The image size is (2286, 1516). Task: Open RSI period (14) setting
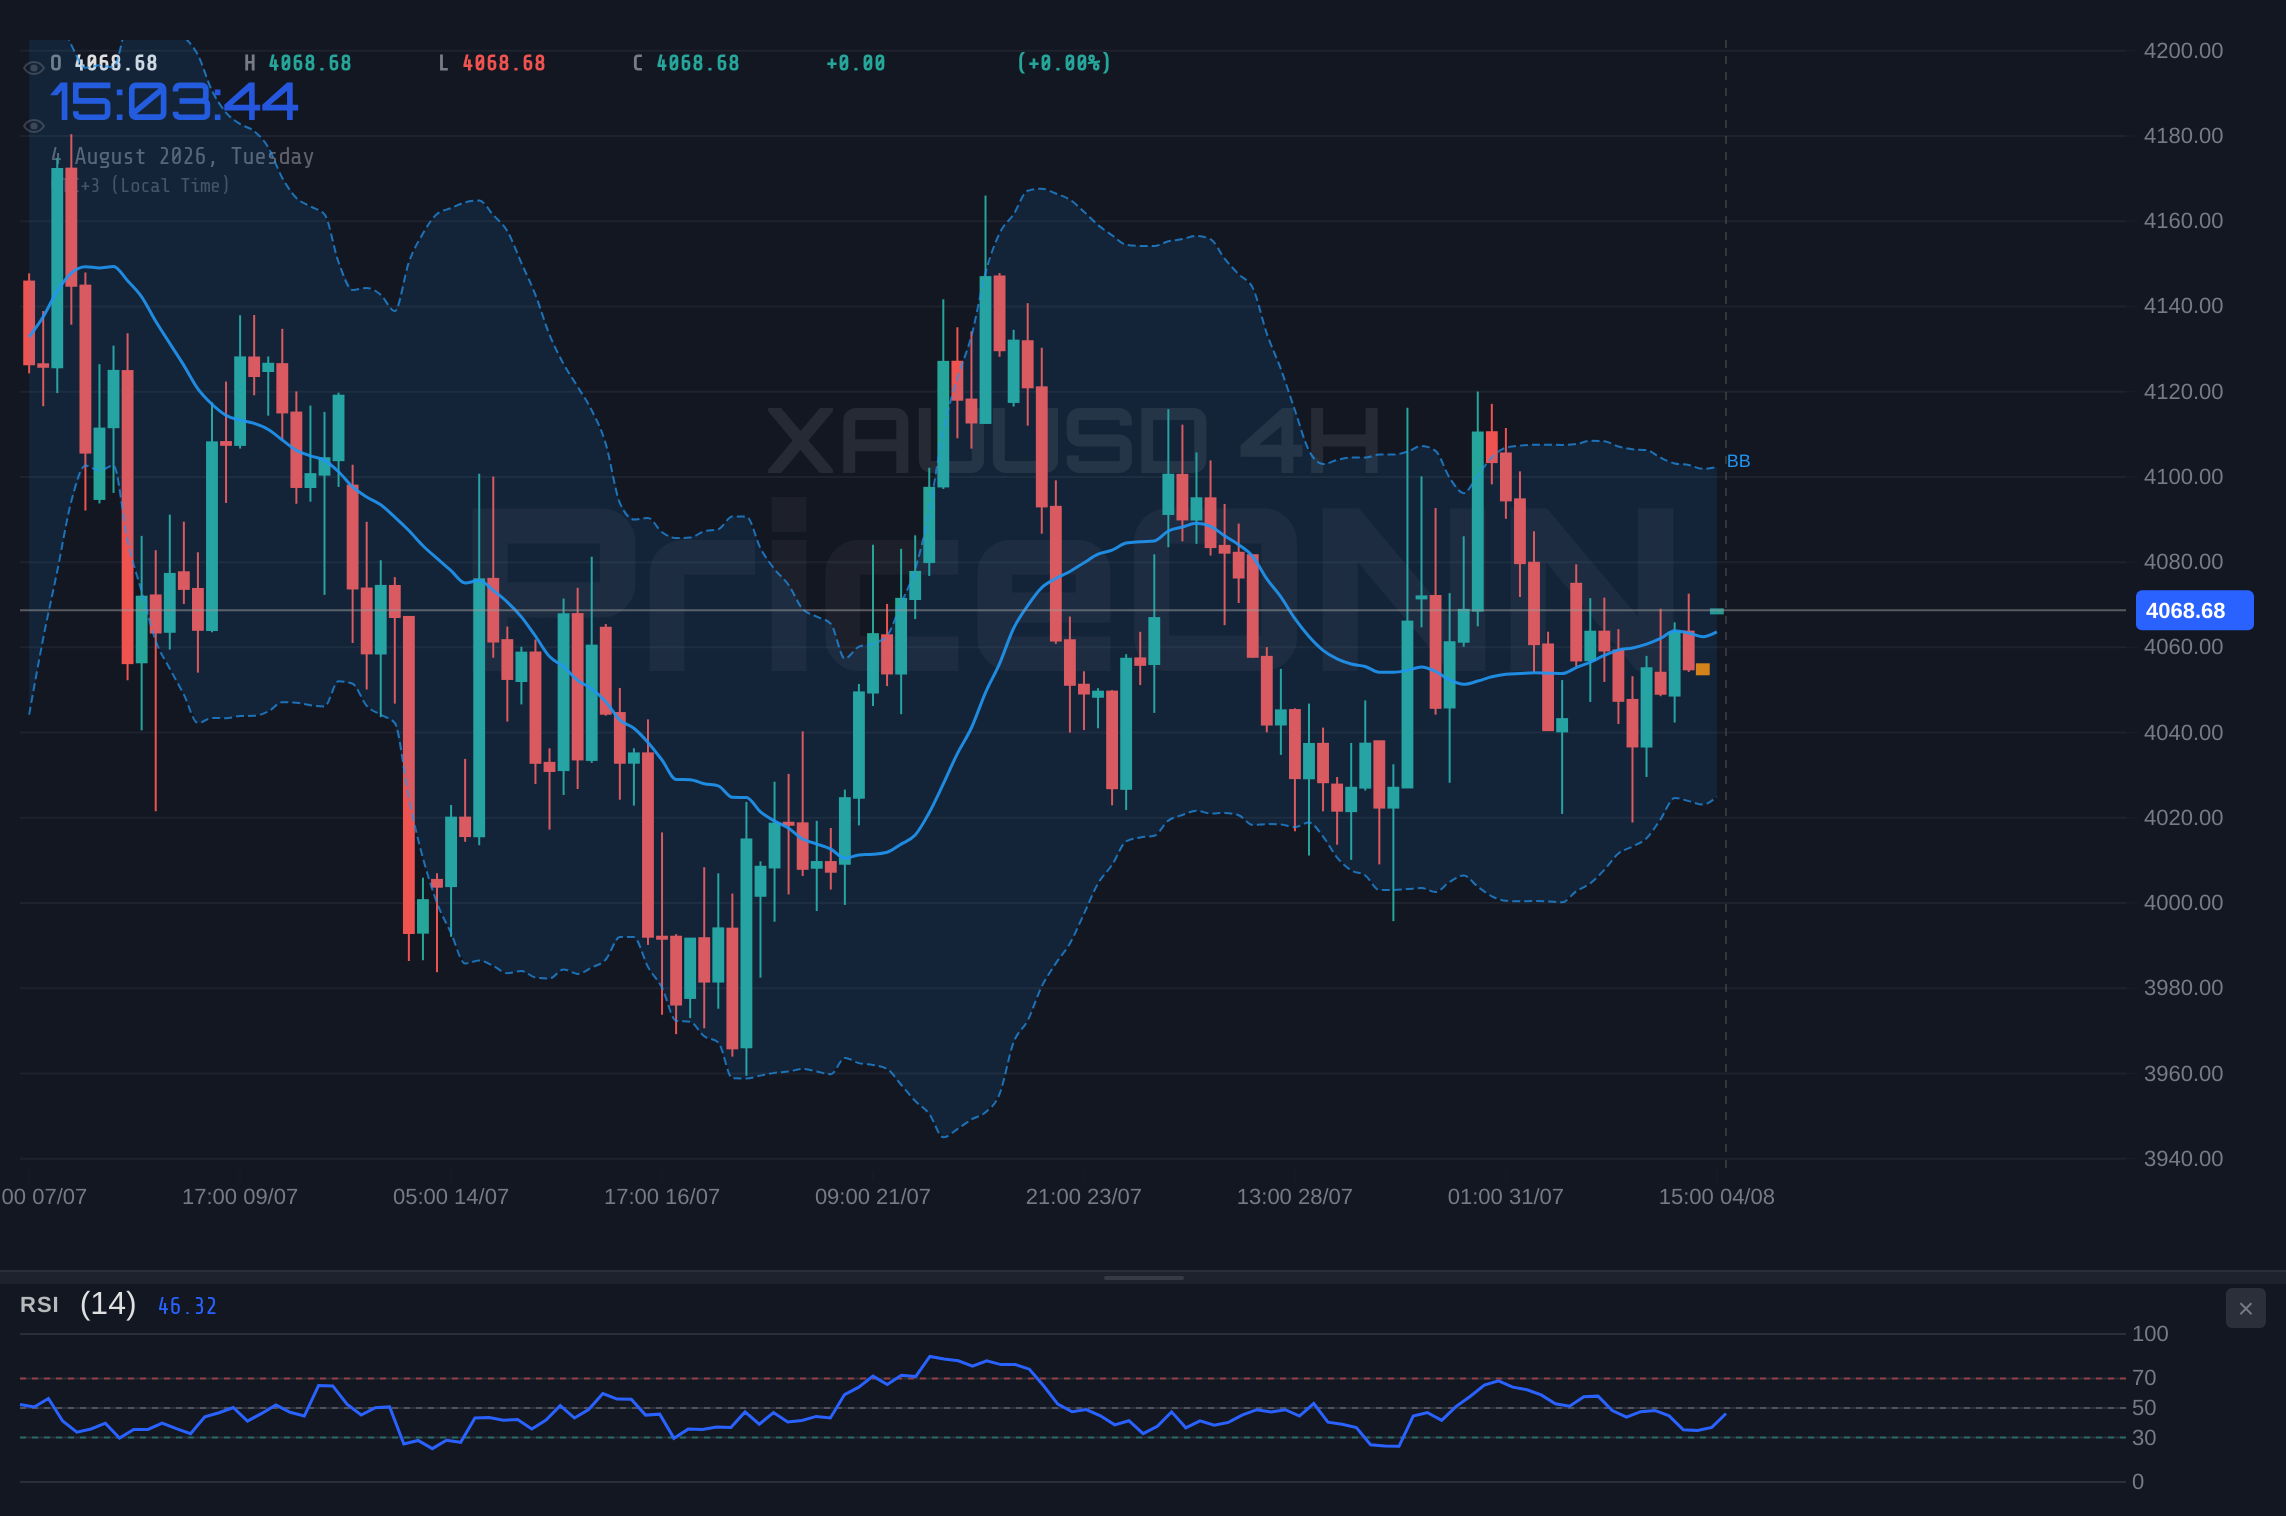pos(108,1304)
